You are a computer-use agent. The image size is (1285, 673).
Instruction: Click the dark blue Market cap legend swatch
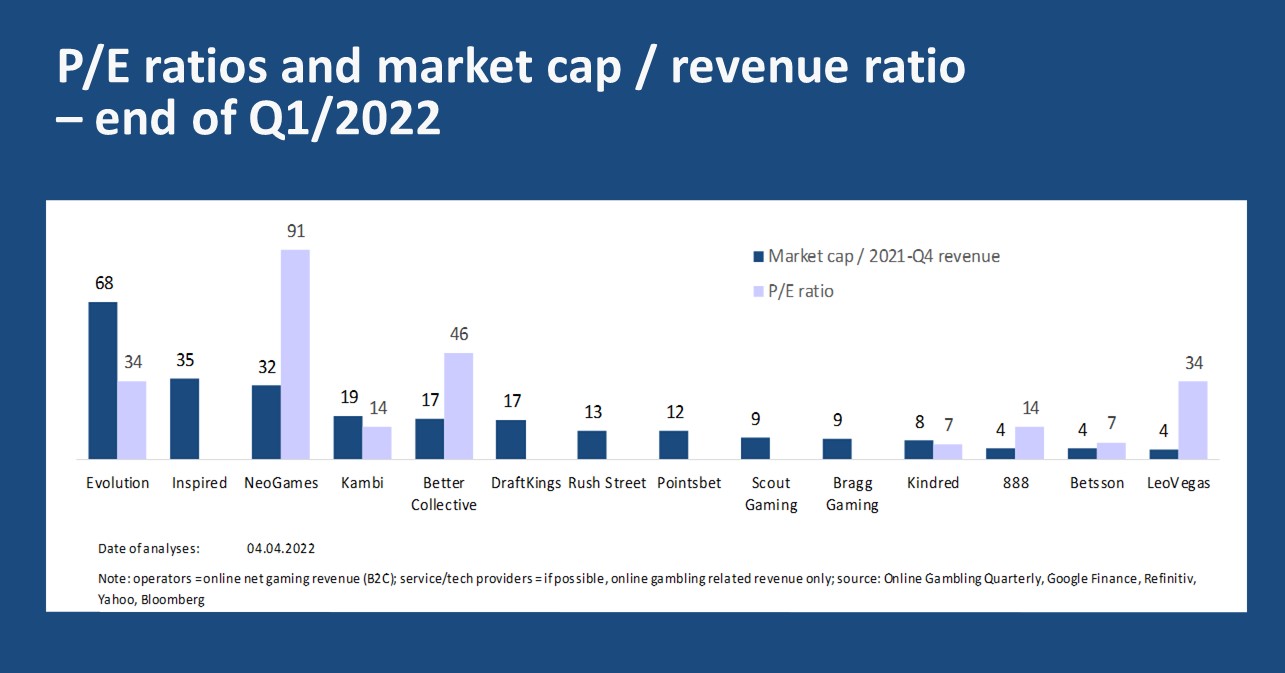point(758,257)
